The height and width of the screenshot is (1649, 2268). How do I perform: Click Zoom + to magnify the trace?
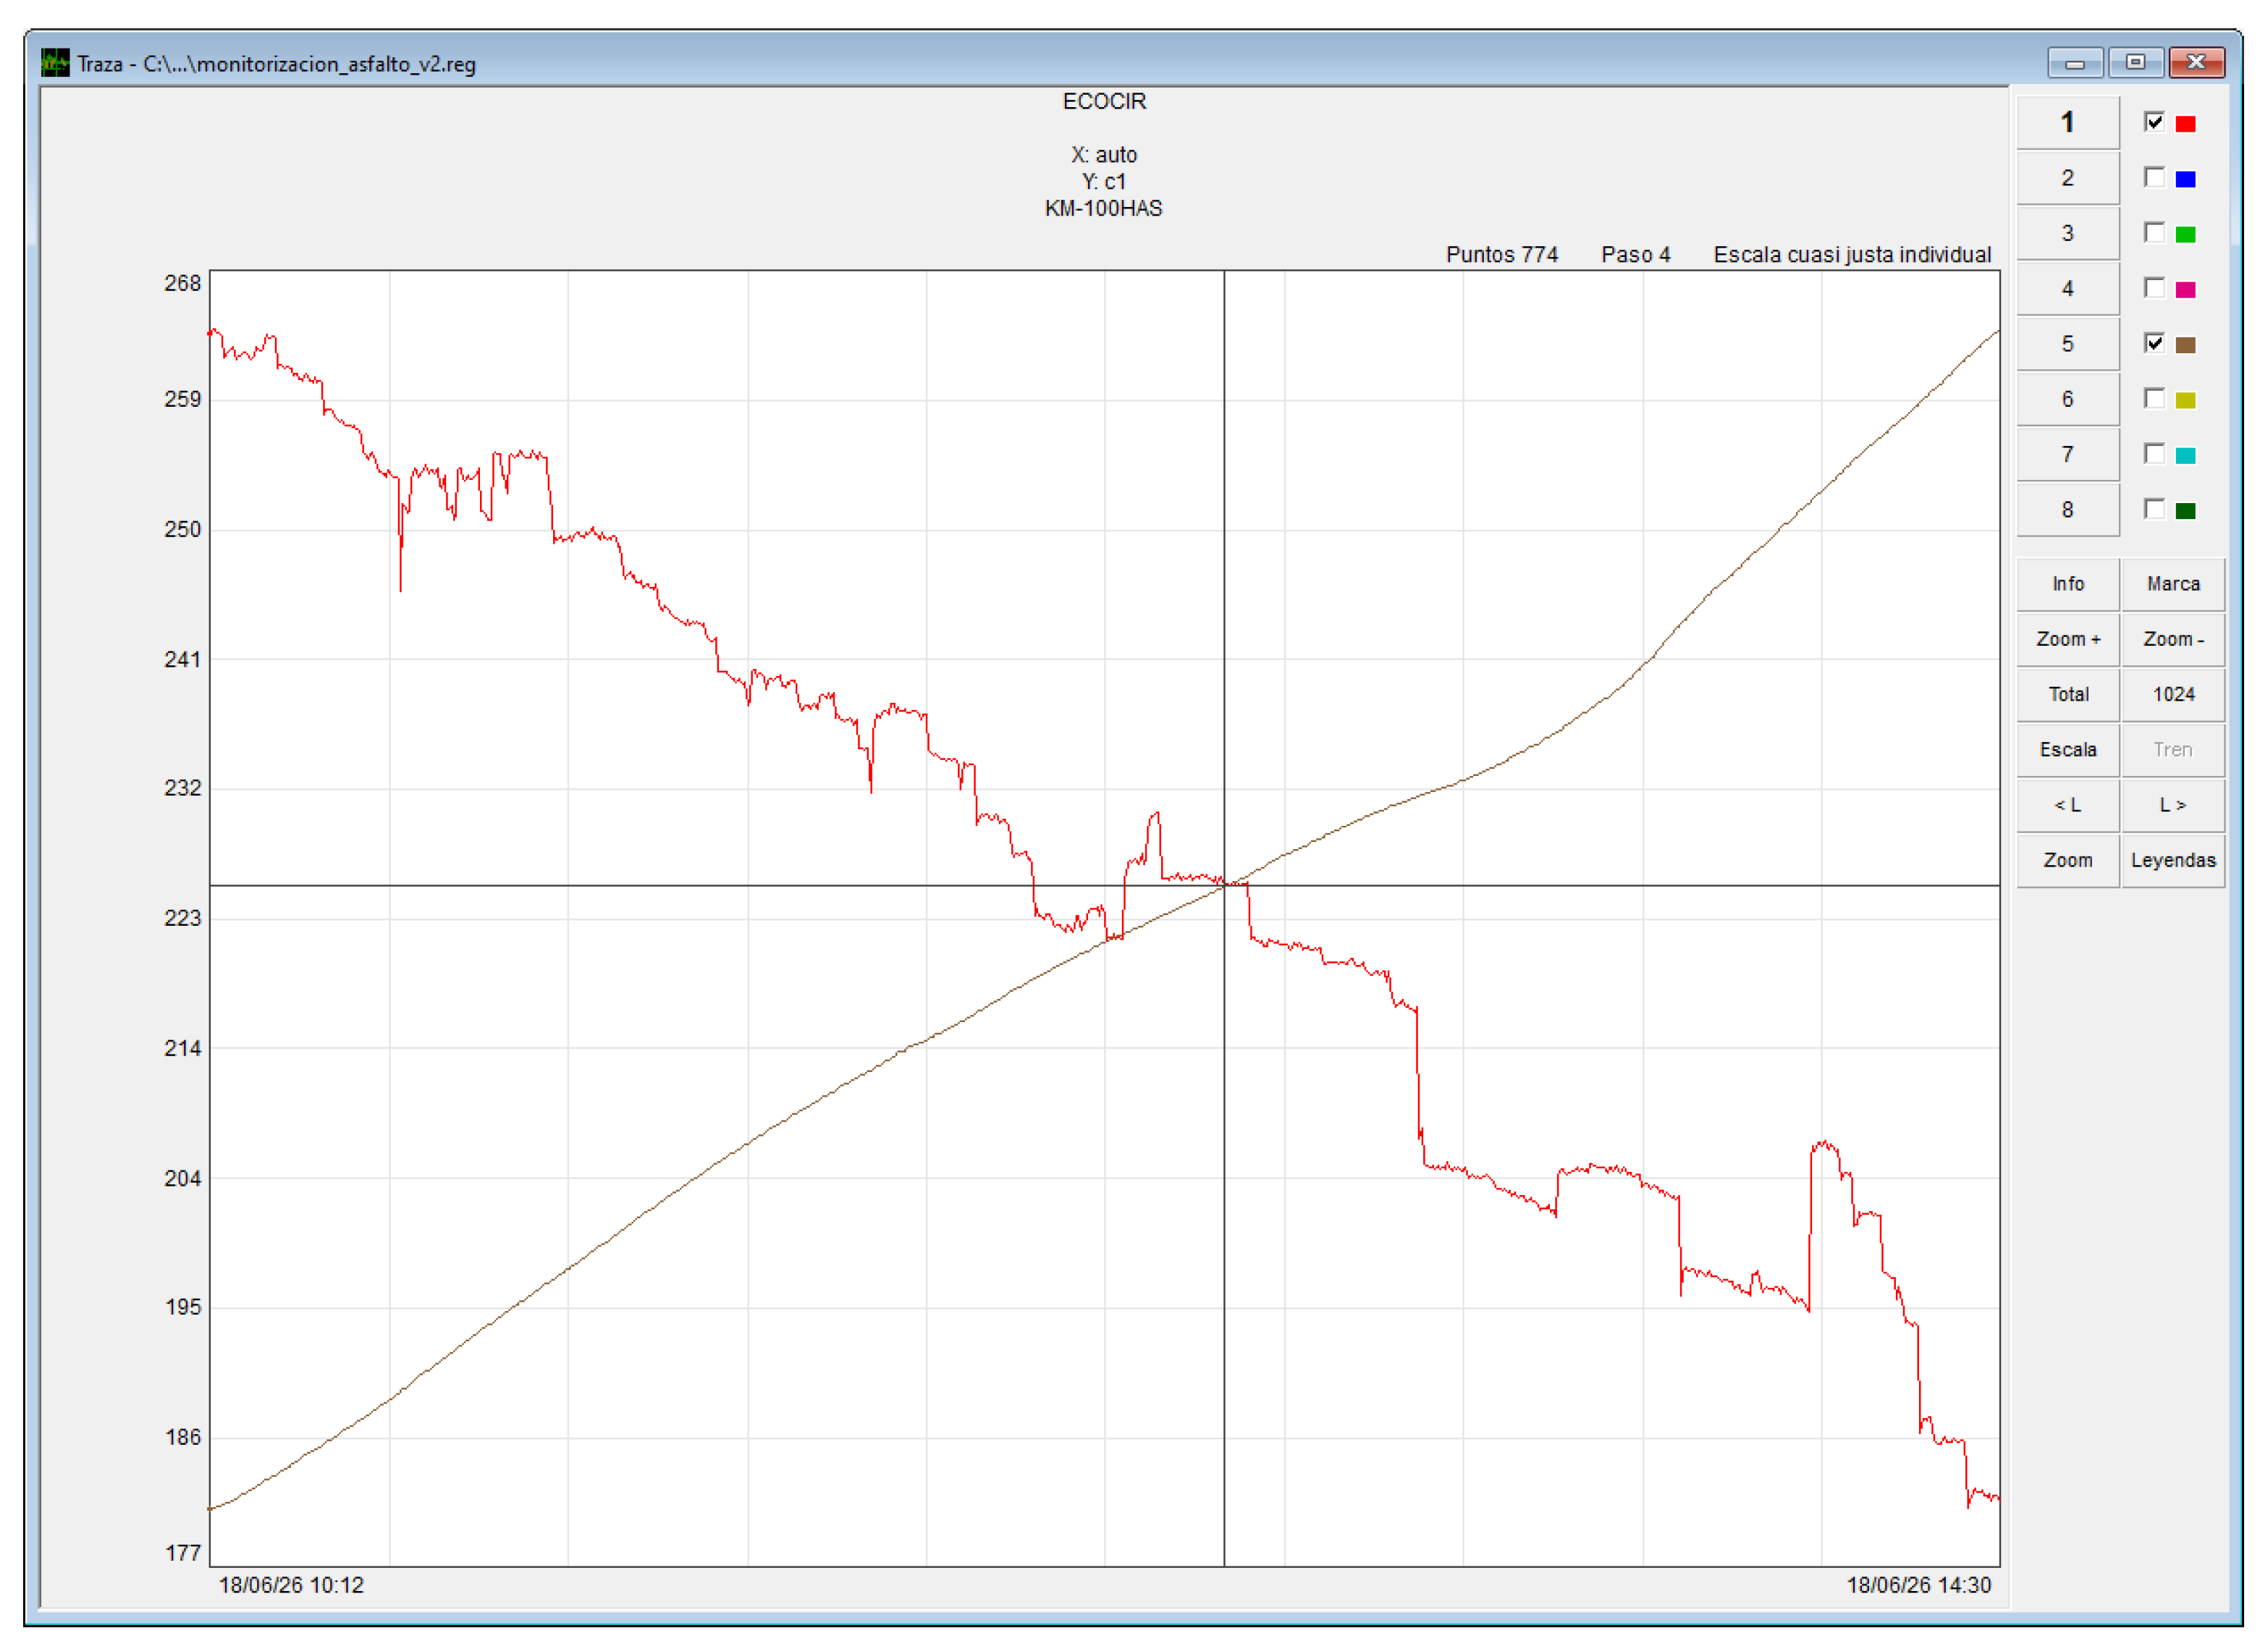click(2067, 639)
